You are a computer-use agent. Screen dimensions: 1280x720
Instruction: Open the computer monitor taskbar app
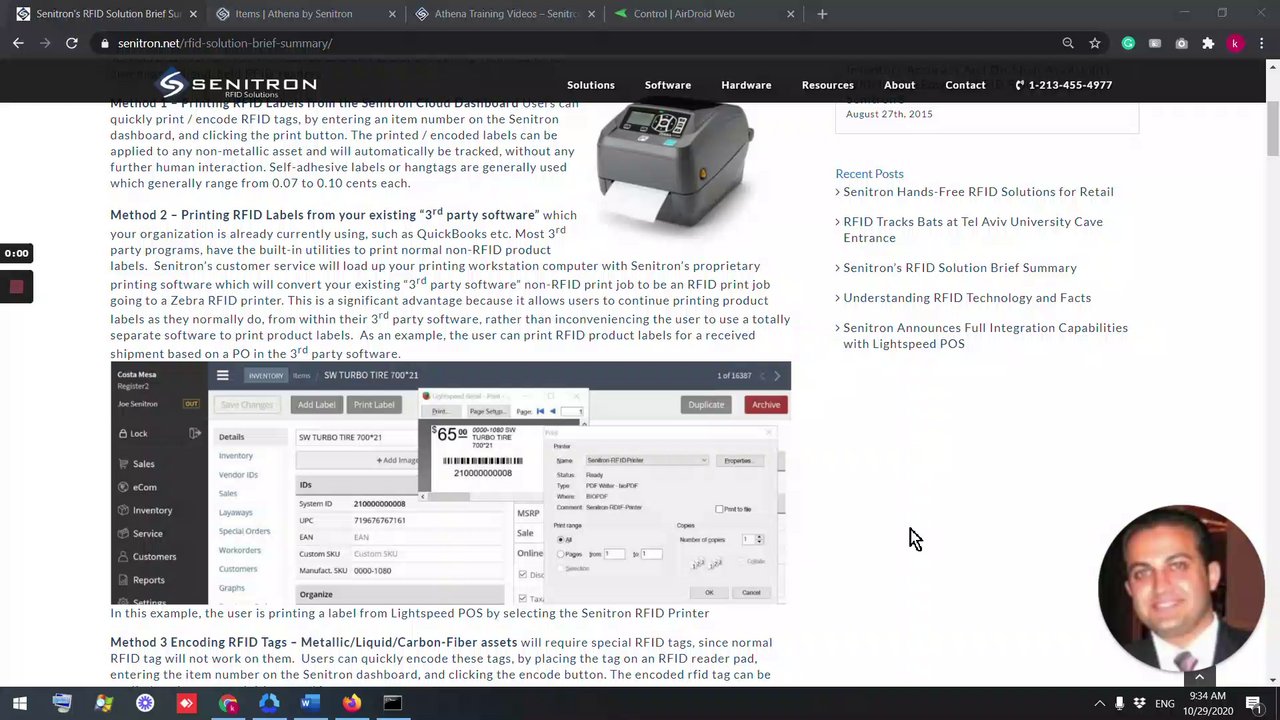[x=62, y=703]
